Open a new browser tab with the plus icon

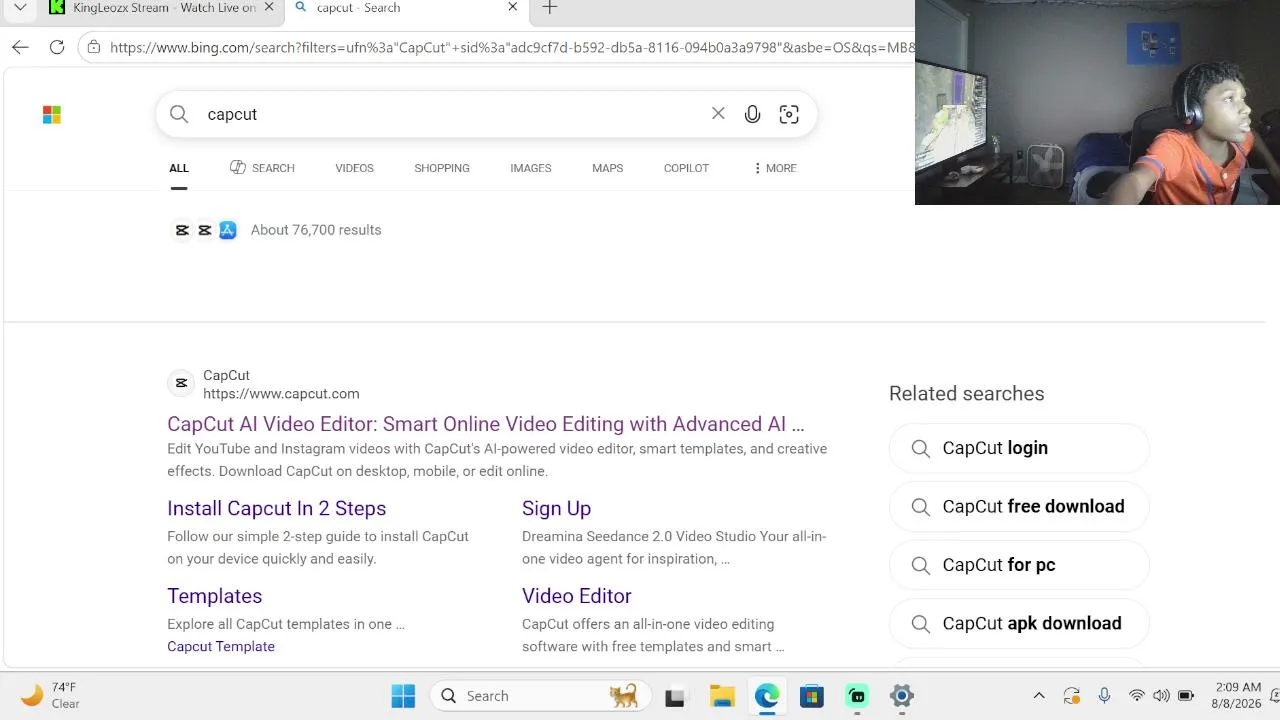click(549, 8)
